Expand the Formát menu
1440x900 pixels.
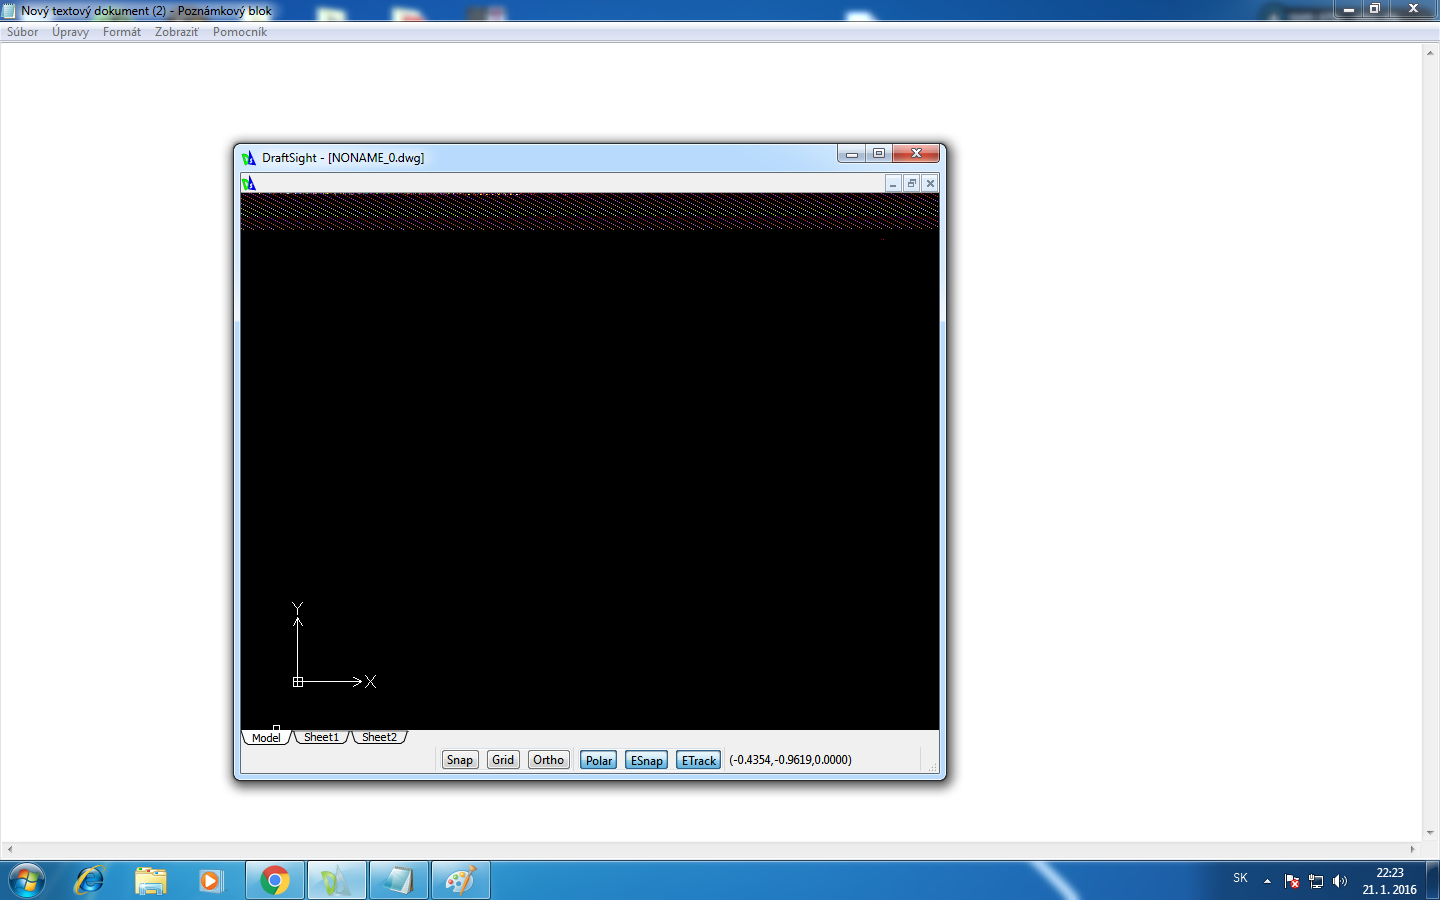pos(122,32)
